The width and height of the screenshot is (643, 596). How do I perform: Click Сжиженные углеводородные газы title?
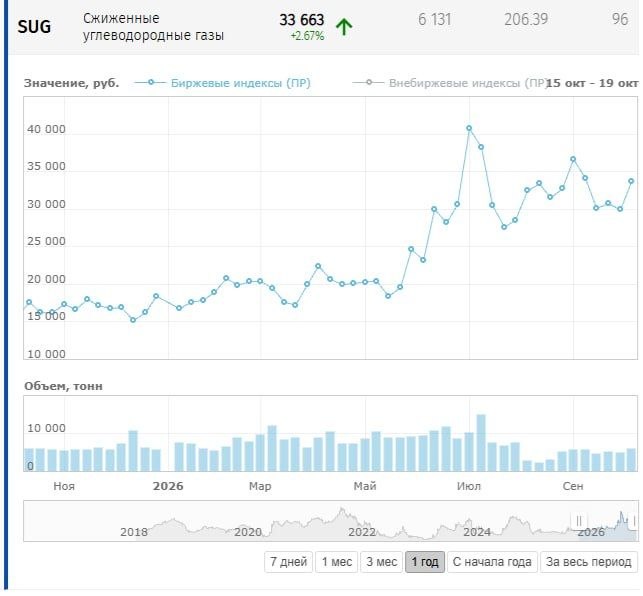153,27
